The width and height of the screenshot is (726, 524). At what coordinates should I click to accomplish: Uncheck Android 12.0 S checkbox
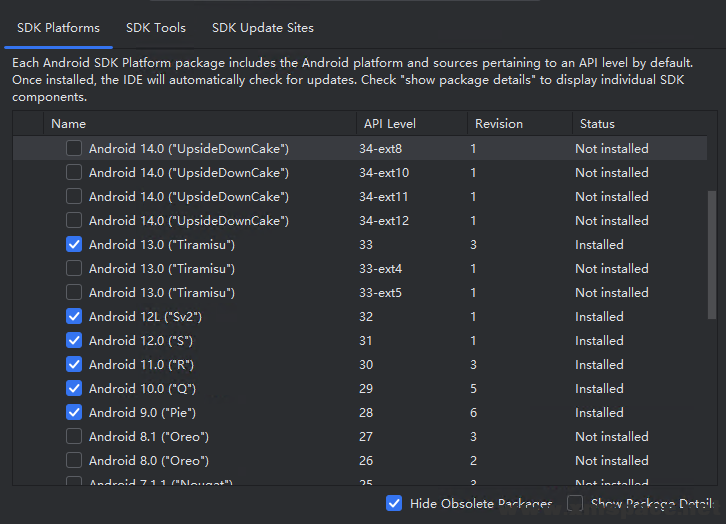(x=74, y=340)
